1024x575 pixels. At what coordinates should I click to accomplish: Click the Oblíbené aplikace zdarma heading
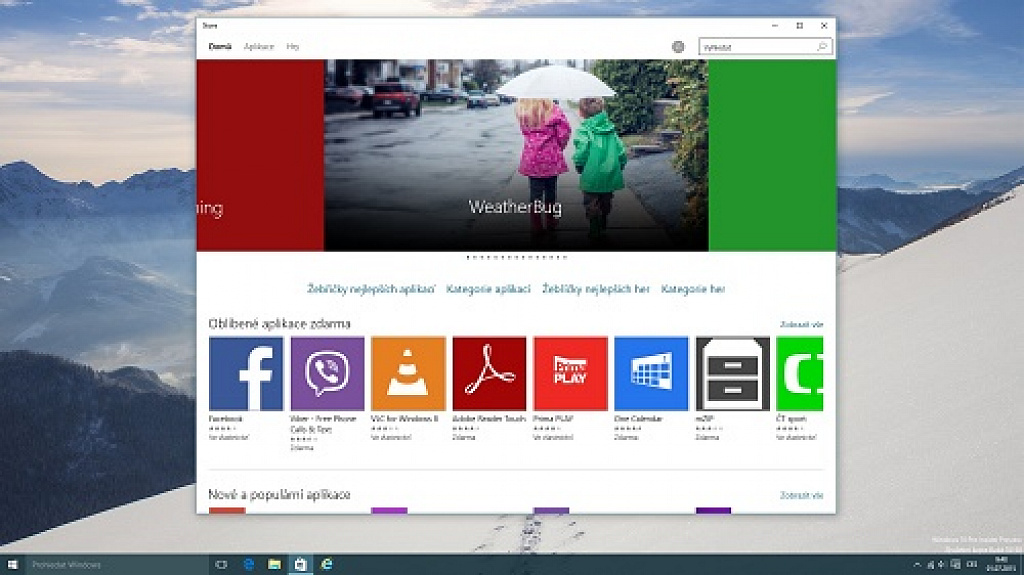point(280,323)
